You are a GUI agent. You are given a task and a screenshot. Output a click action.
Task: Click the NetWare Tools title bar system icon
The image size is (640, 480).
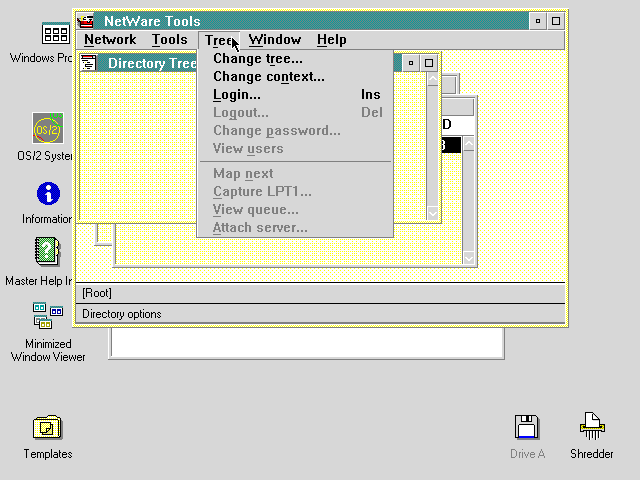tap(86, 21)
